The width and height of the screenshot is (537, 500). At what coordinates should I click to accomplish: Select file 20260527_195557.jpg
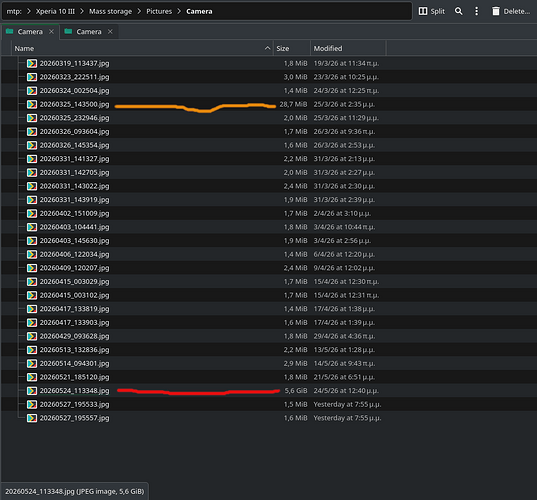point(74,418)
